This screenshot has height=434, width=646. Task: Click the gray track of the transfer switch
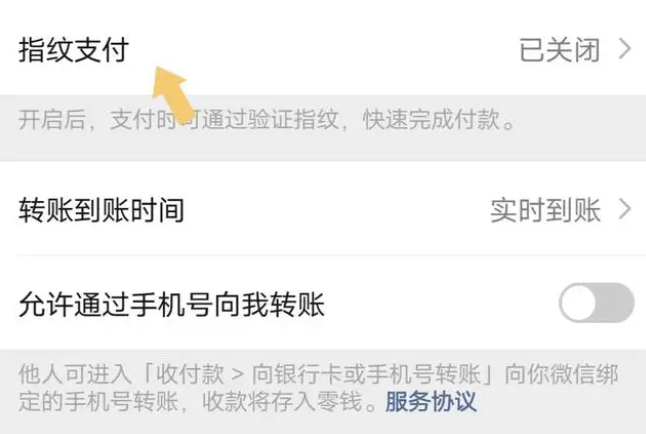[x=616, y=303]
